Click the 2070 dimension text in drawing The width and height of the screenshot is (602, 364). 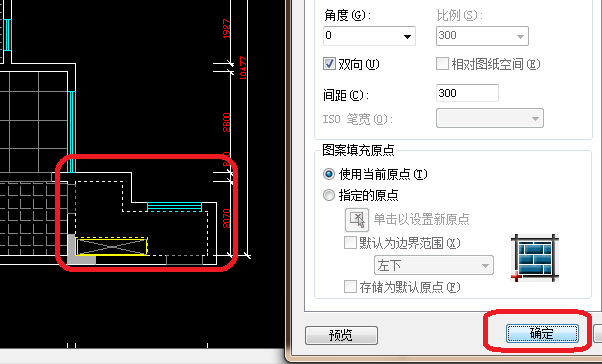tap(227, 218)
